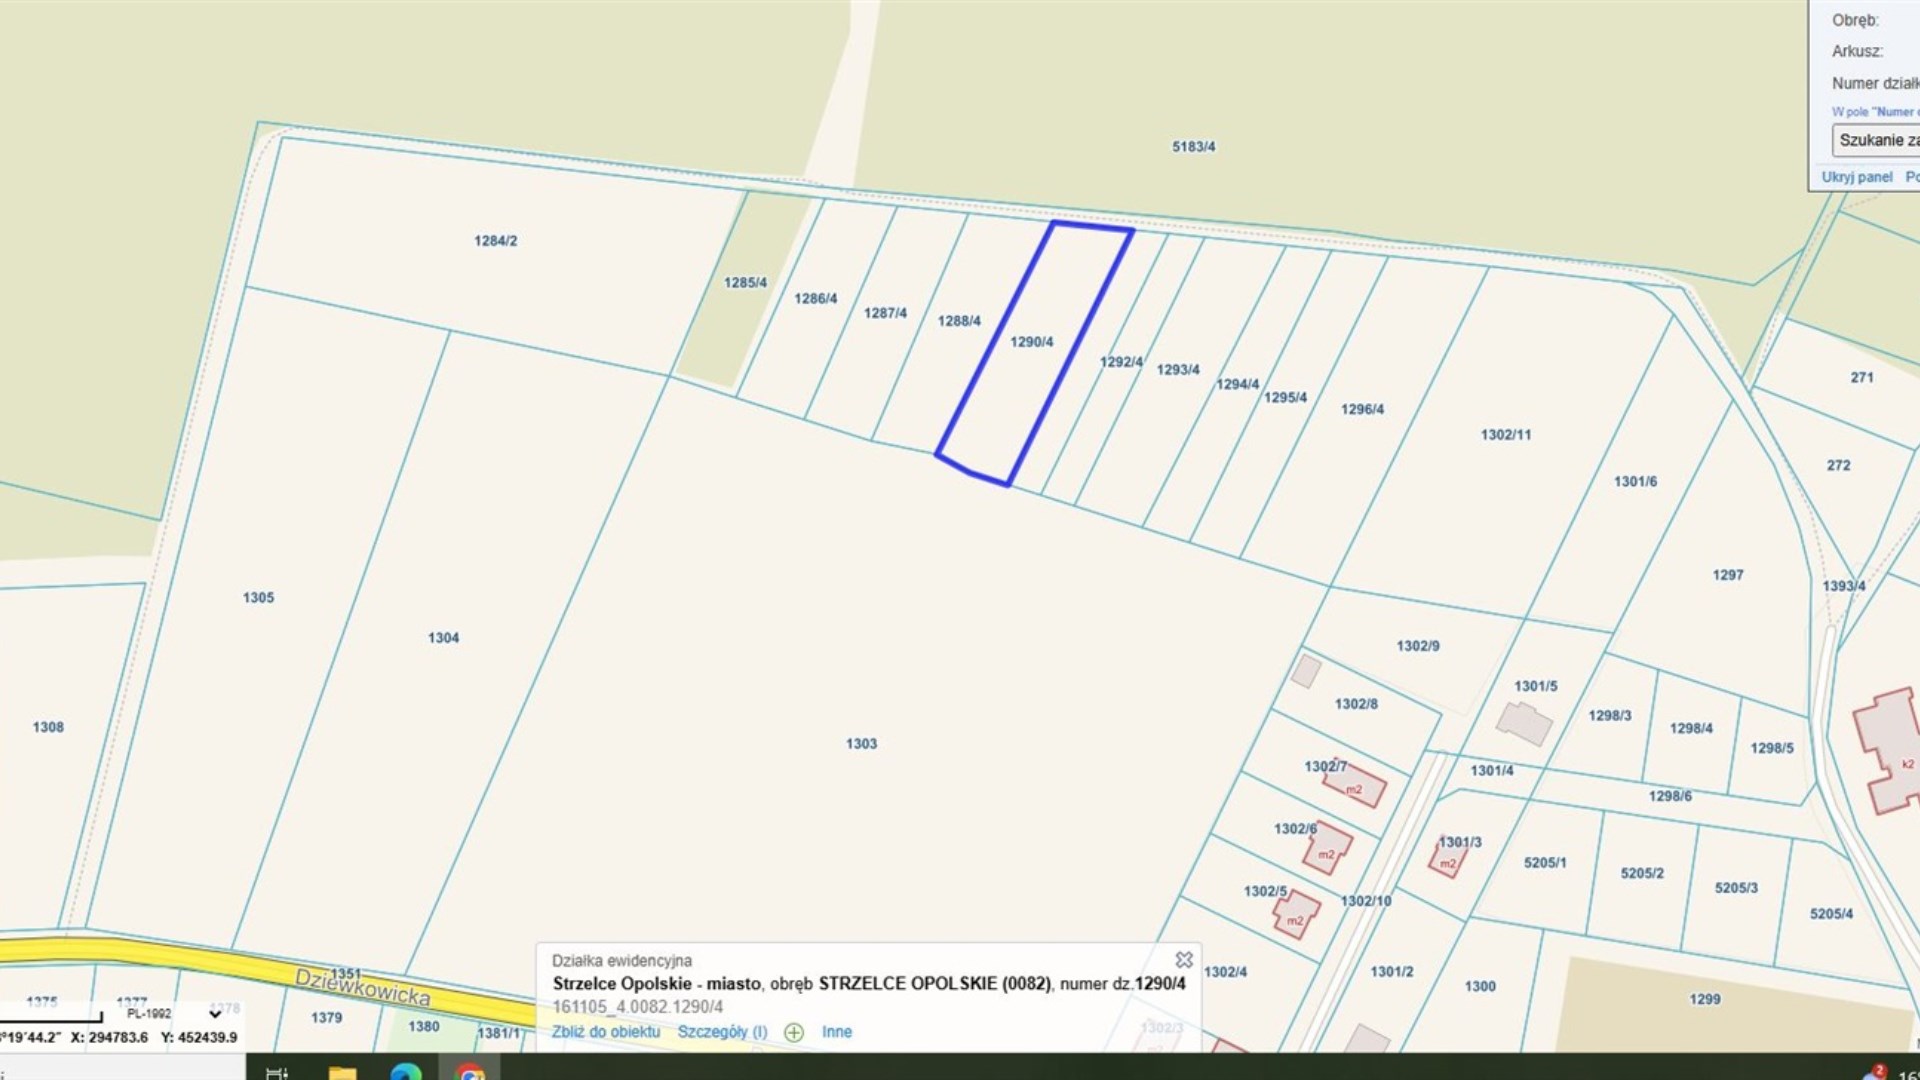This screenshot has height=1080, width=1920.
Task: Open Microsoft Edge from the taskbar
Action: (406, 1072)
